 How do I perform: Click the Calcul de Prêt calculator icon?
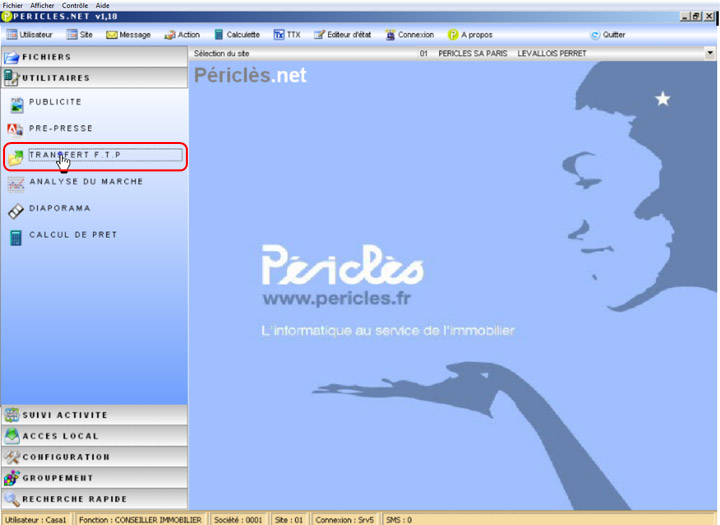16,237
